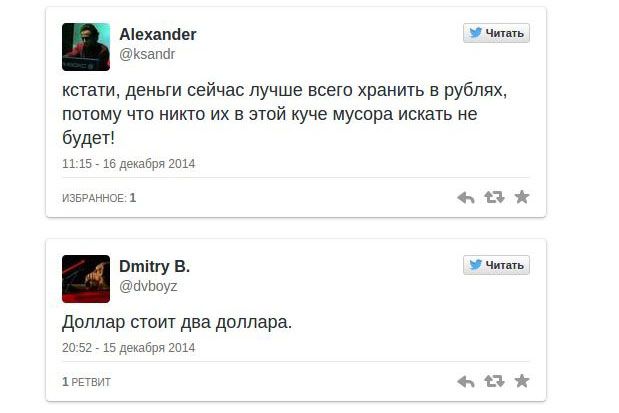This screenshot has height=413, width=619.
Task: Reply to Alexander's tweet about rubles
Action: [465, 198]
